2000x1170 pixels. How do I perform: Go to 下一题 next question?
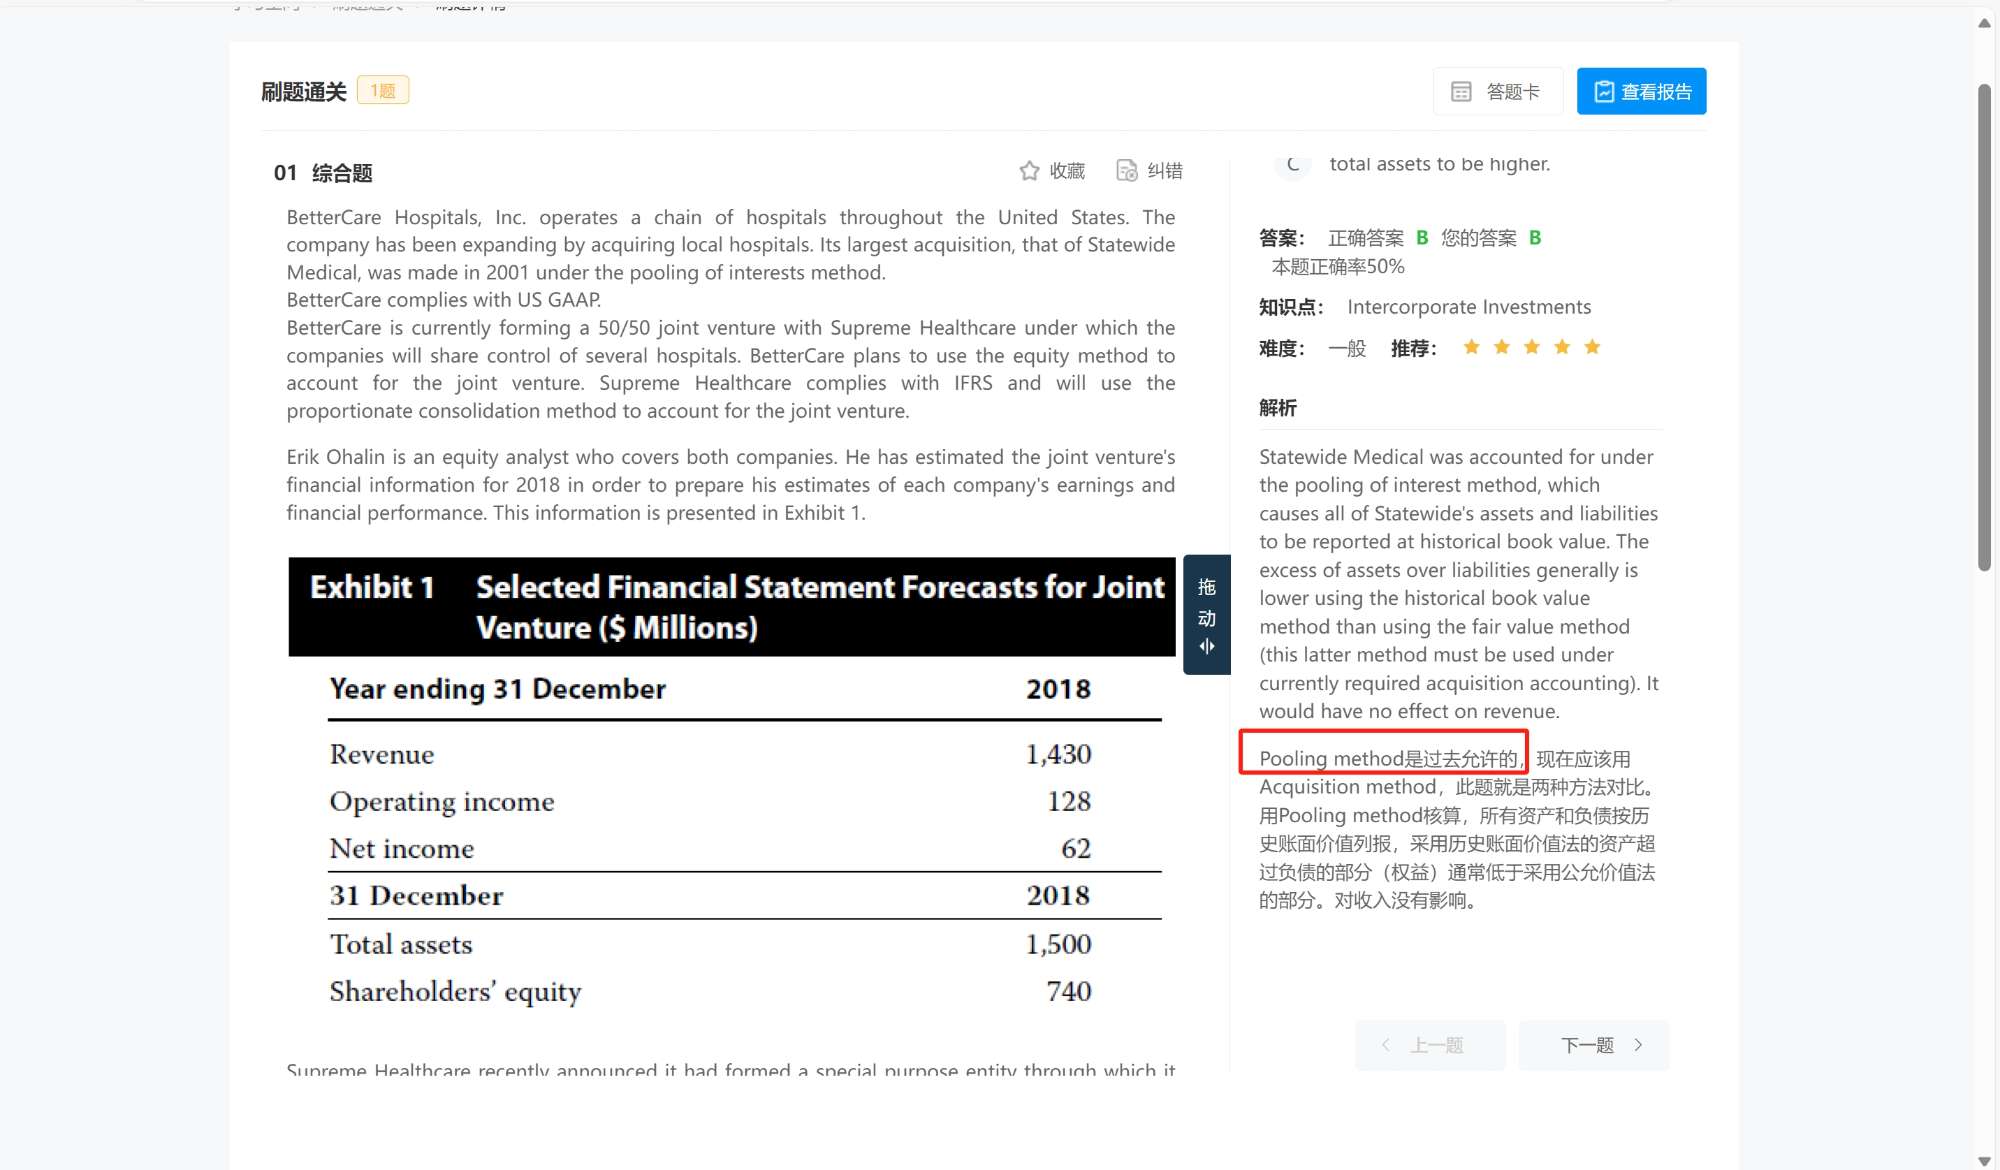click(1593, 1045)
